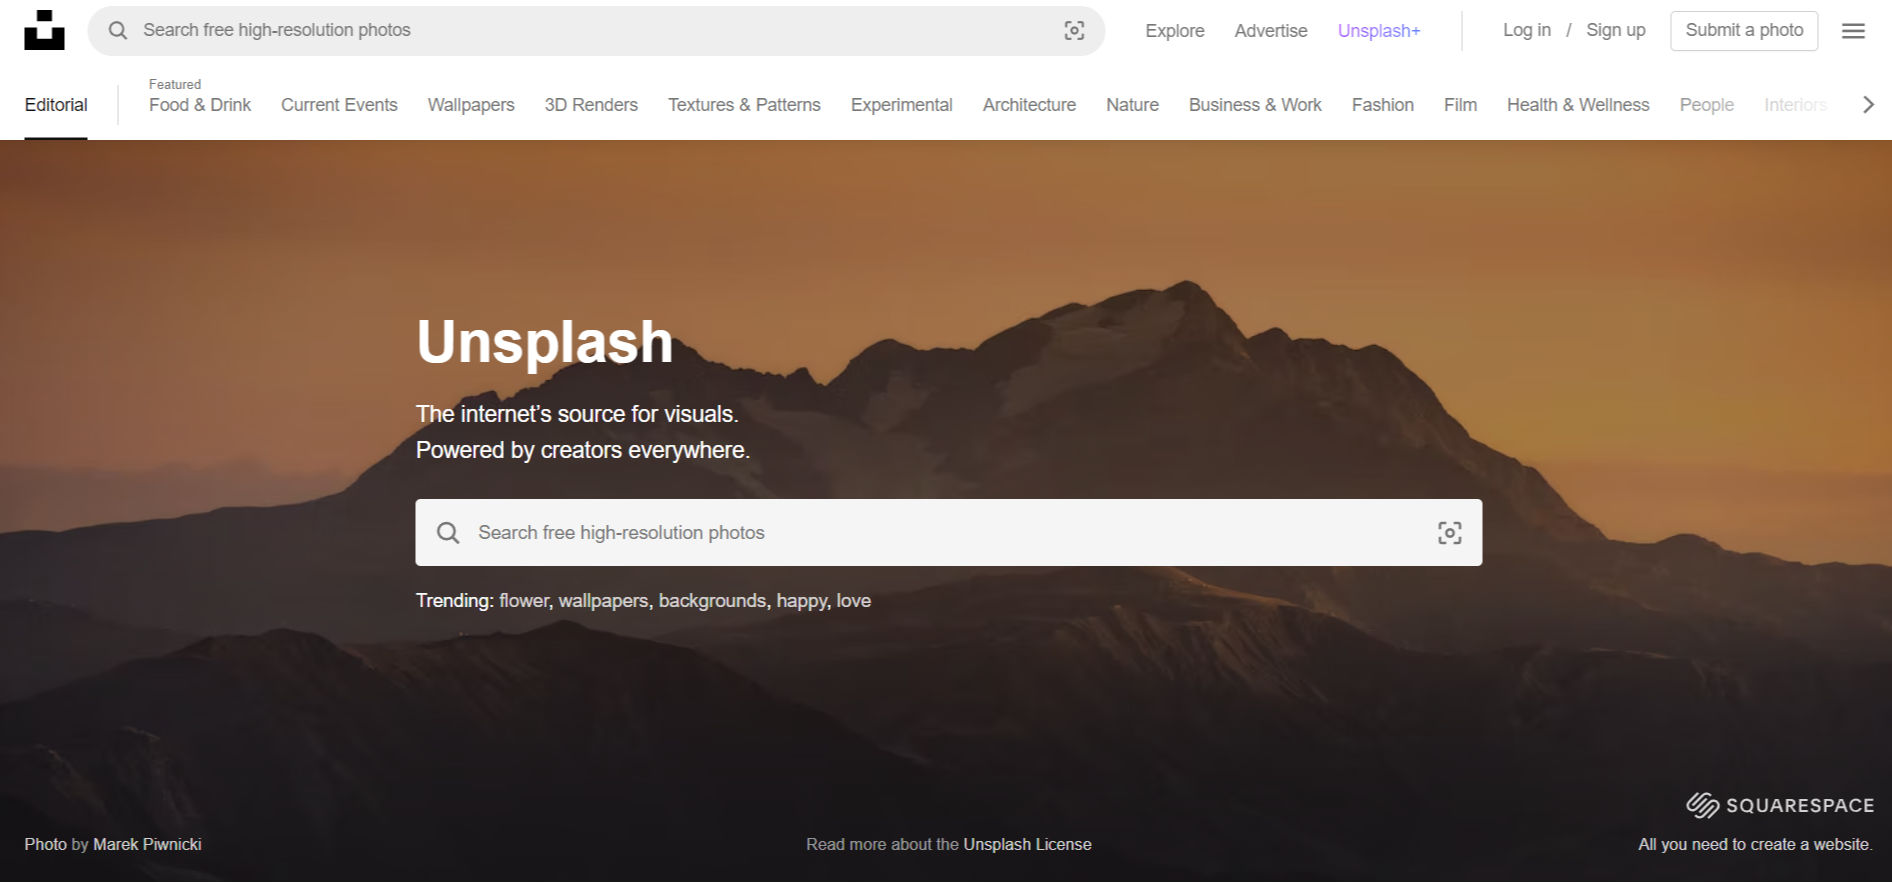Open the Interiors category
Screen dimensions: 1892x884
[1795, 104]
